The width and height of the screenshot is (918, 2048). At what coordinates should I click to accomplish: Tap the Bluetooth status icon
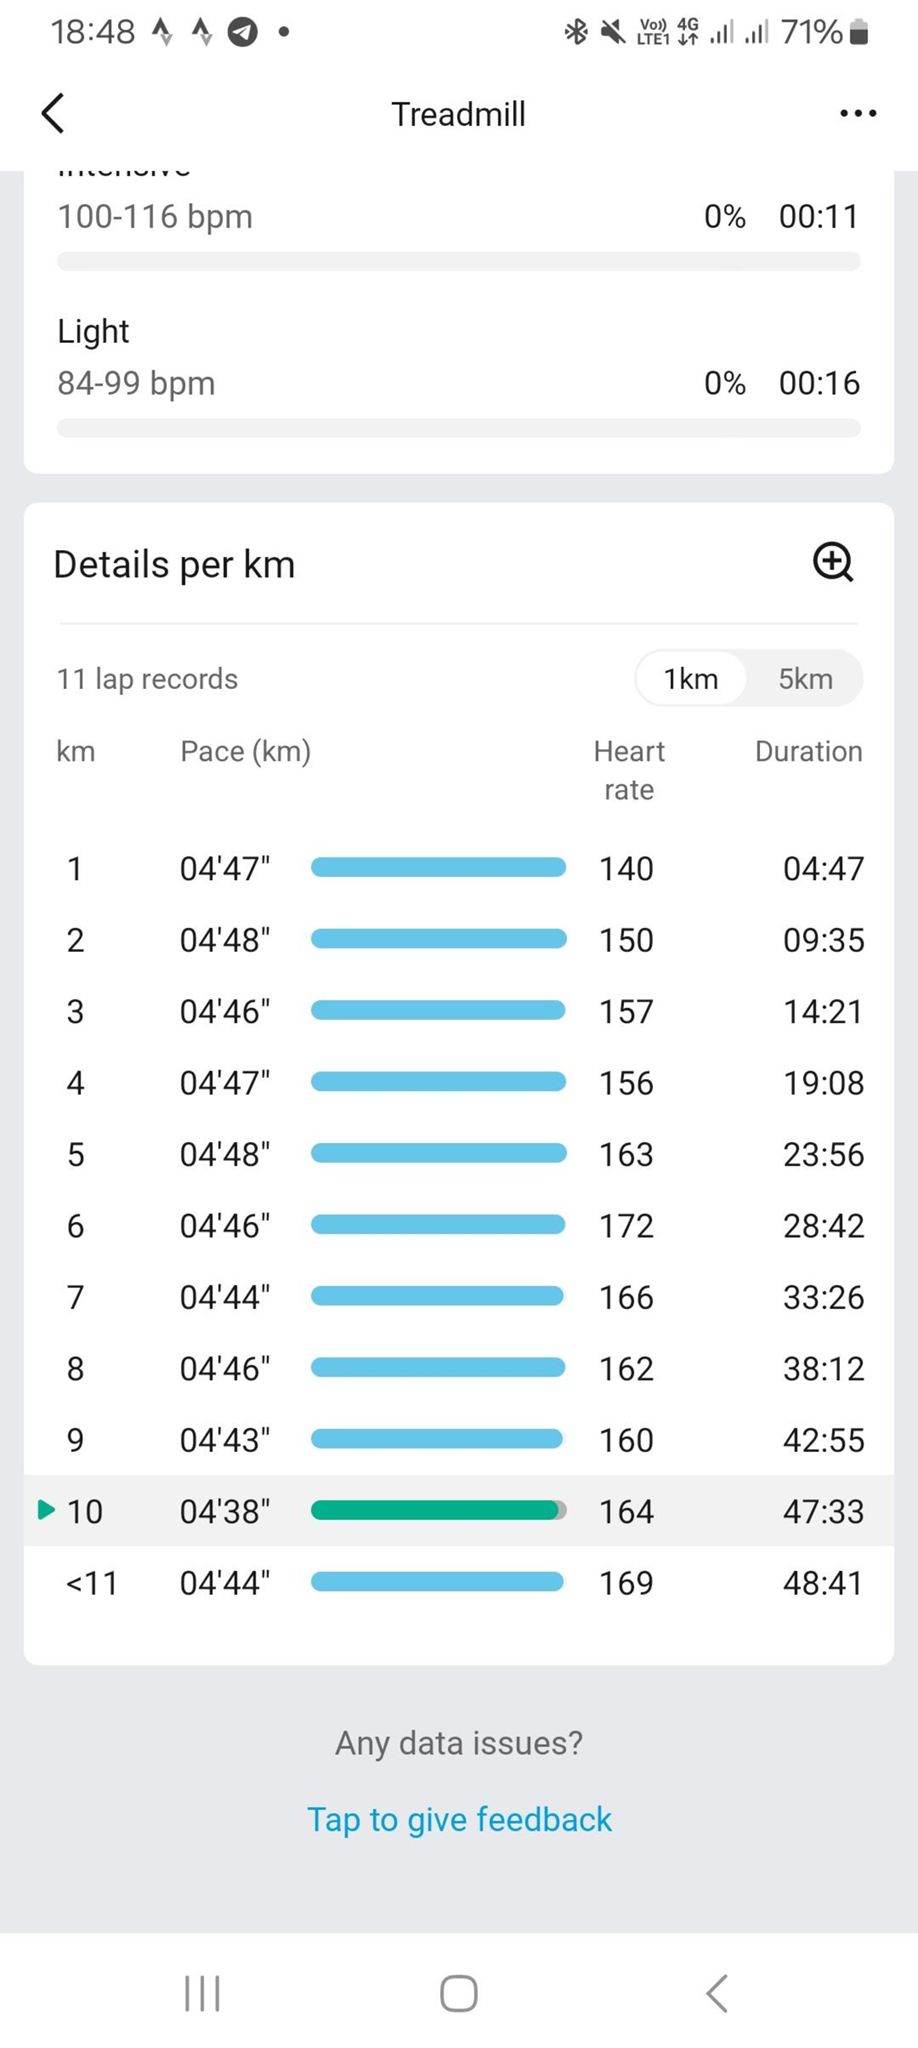point(576,33)
